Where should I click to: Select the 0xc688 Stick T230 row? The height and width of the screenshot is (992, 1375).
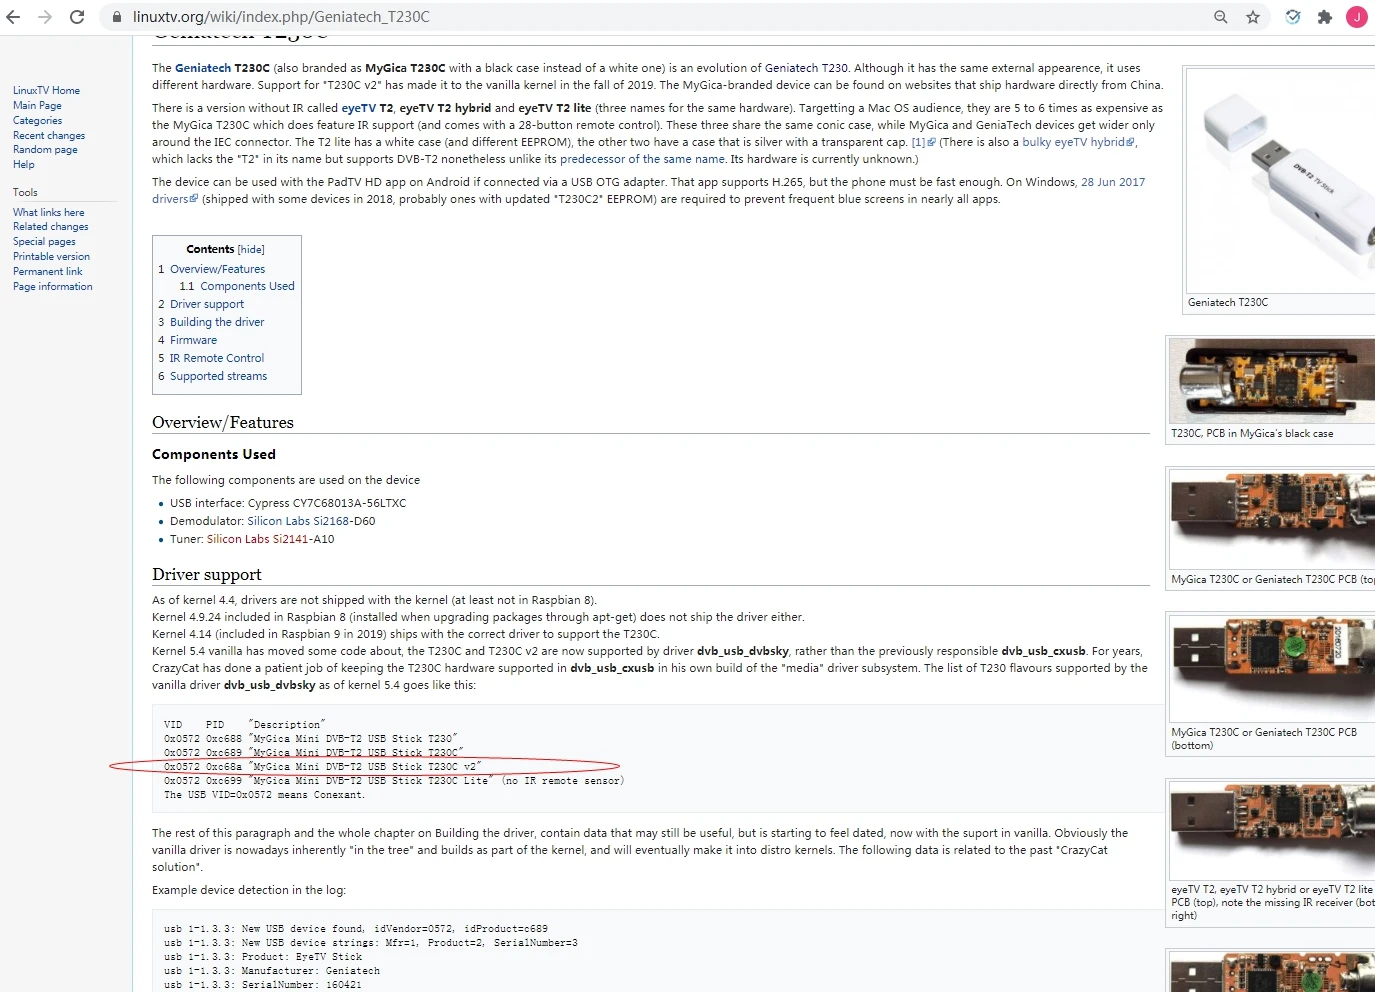(311, 739)
